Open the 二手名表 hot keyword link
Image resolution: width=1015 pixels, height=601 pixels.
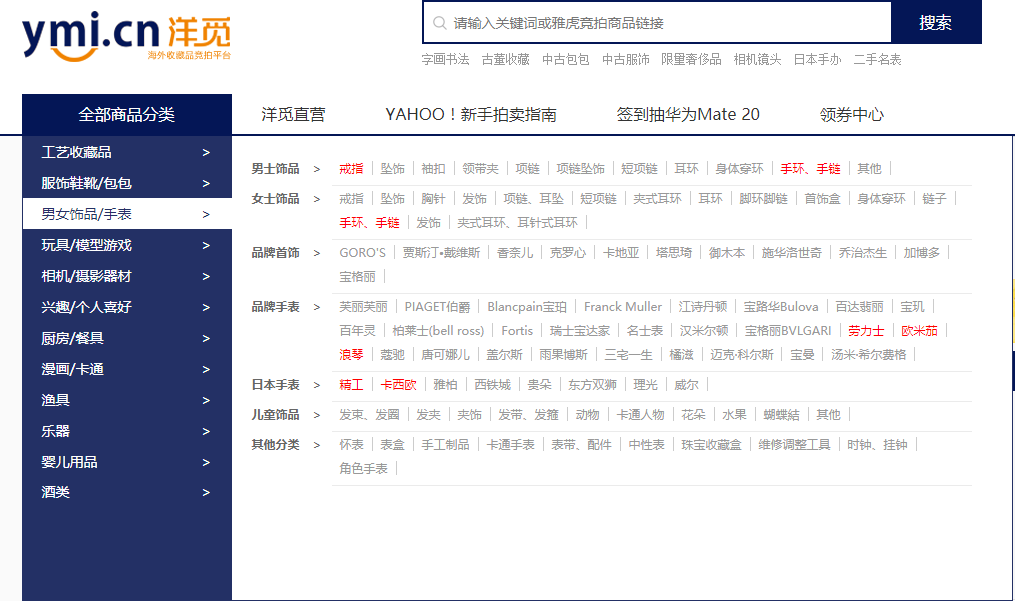877,60
